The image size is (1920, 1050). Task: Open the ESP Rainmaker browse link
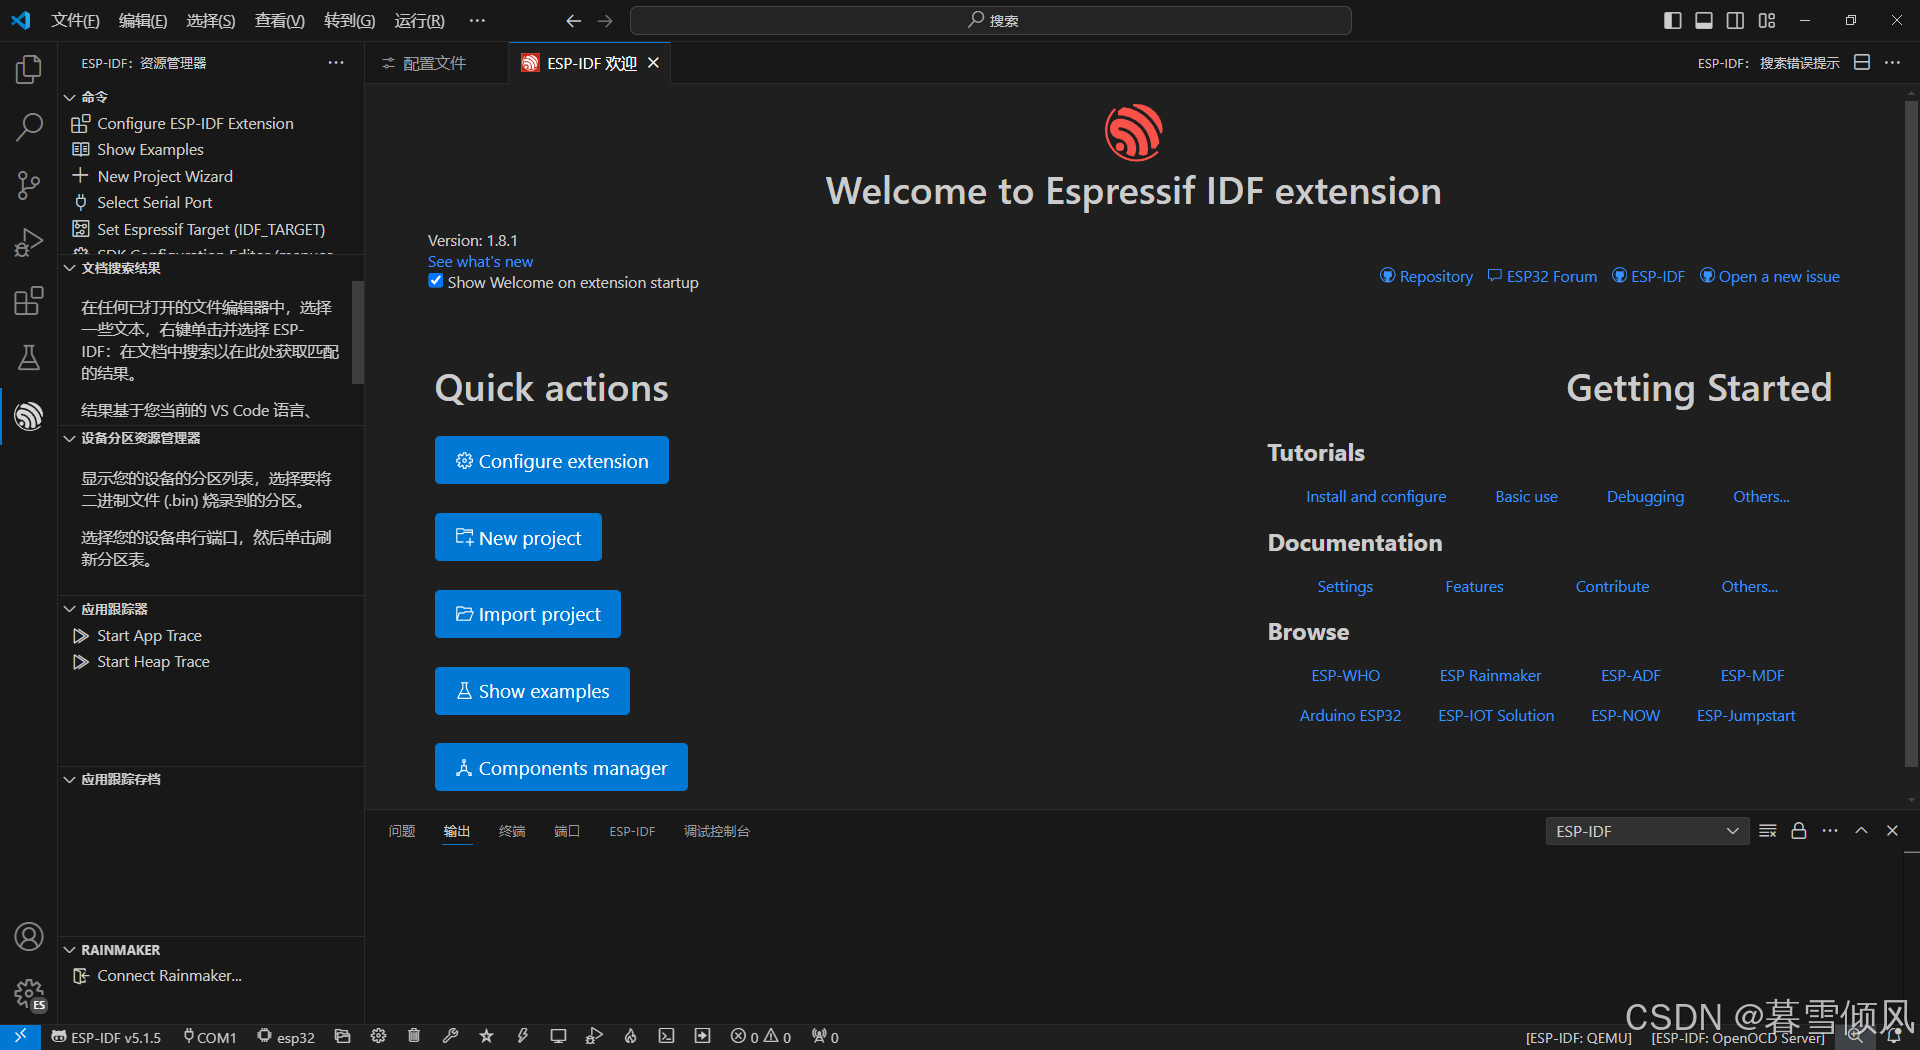[1490, 675]
